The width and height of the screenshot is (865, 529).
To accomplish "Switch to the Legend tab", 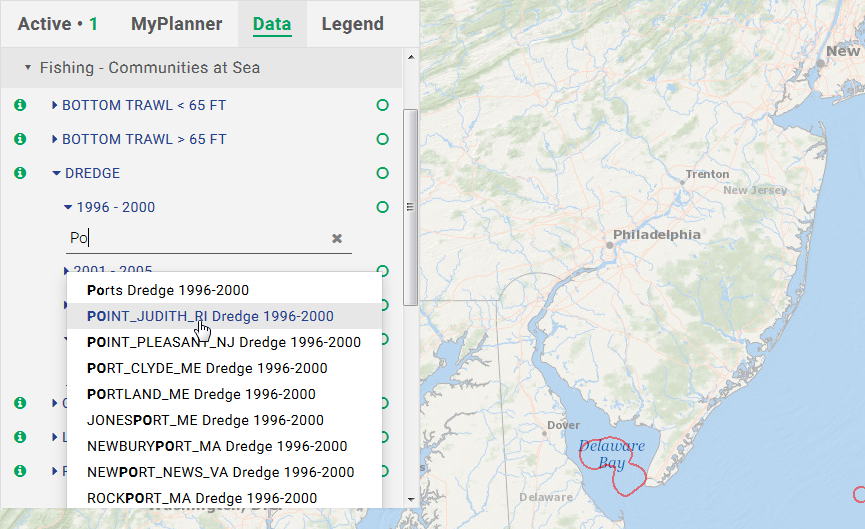I will [x=352, y=24].
